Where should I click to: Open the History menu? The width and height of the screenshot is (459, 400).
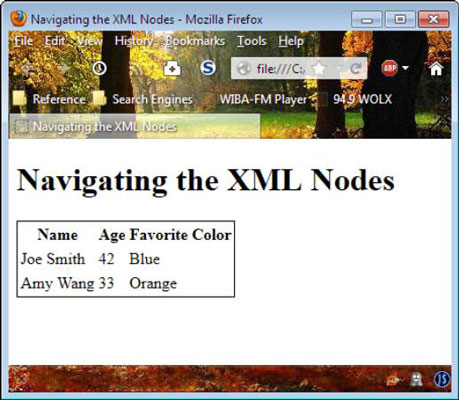point(134,41)
